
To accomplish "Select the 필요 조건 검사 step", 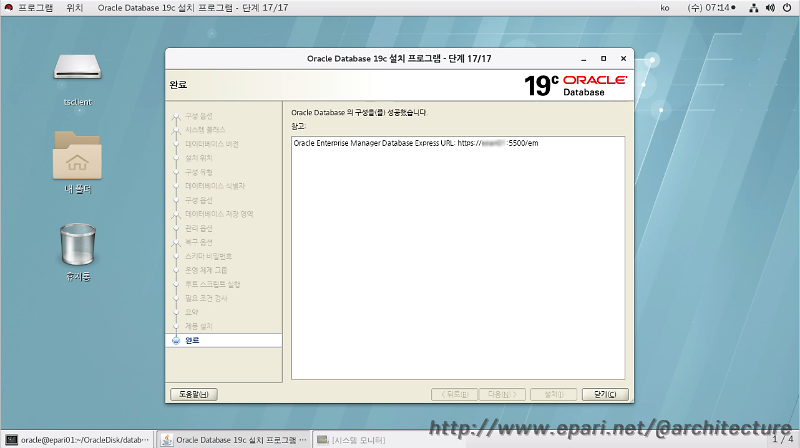I will click(206, 298).
